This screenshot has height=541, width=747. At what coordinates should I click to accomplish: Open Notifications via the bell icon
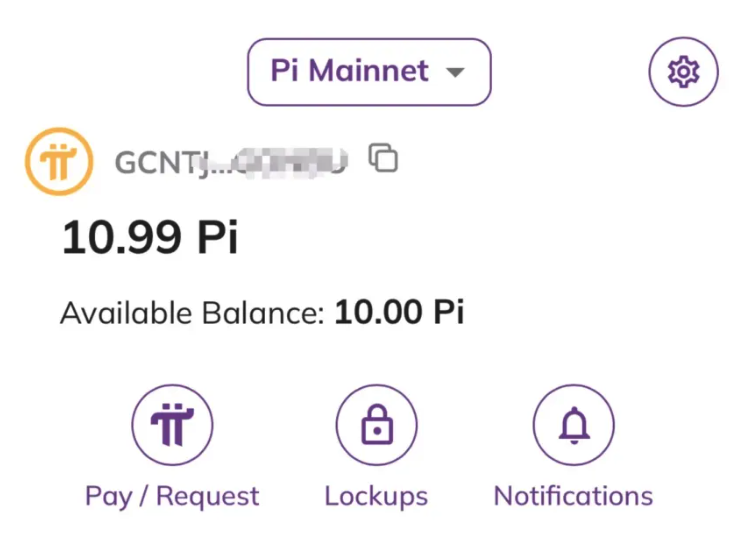point(573,427)
